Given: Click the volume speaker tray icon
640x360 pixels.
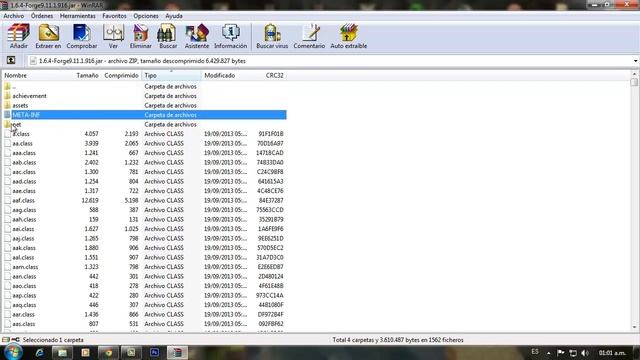Looking at the screenshot, I should point(584,353).
